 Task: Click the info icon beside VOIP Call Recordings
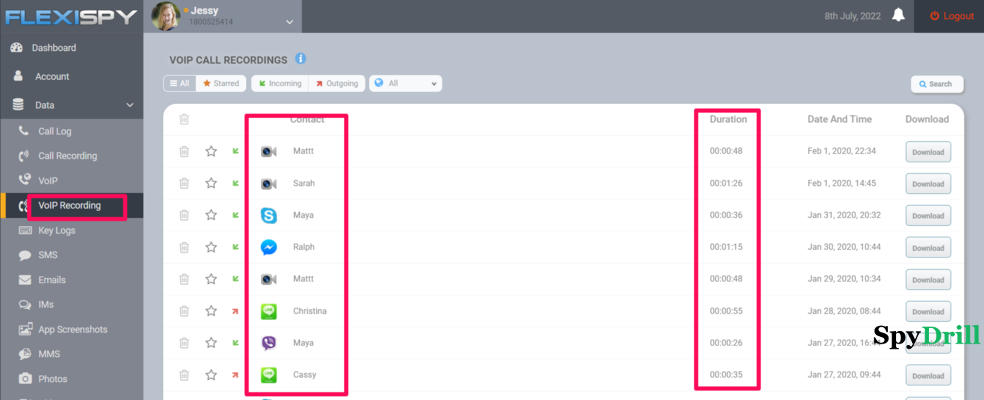pyautogui.click(x=300, y=59)
